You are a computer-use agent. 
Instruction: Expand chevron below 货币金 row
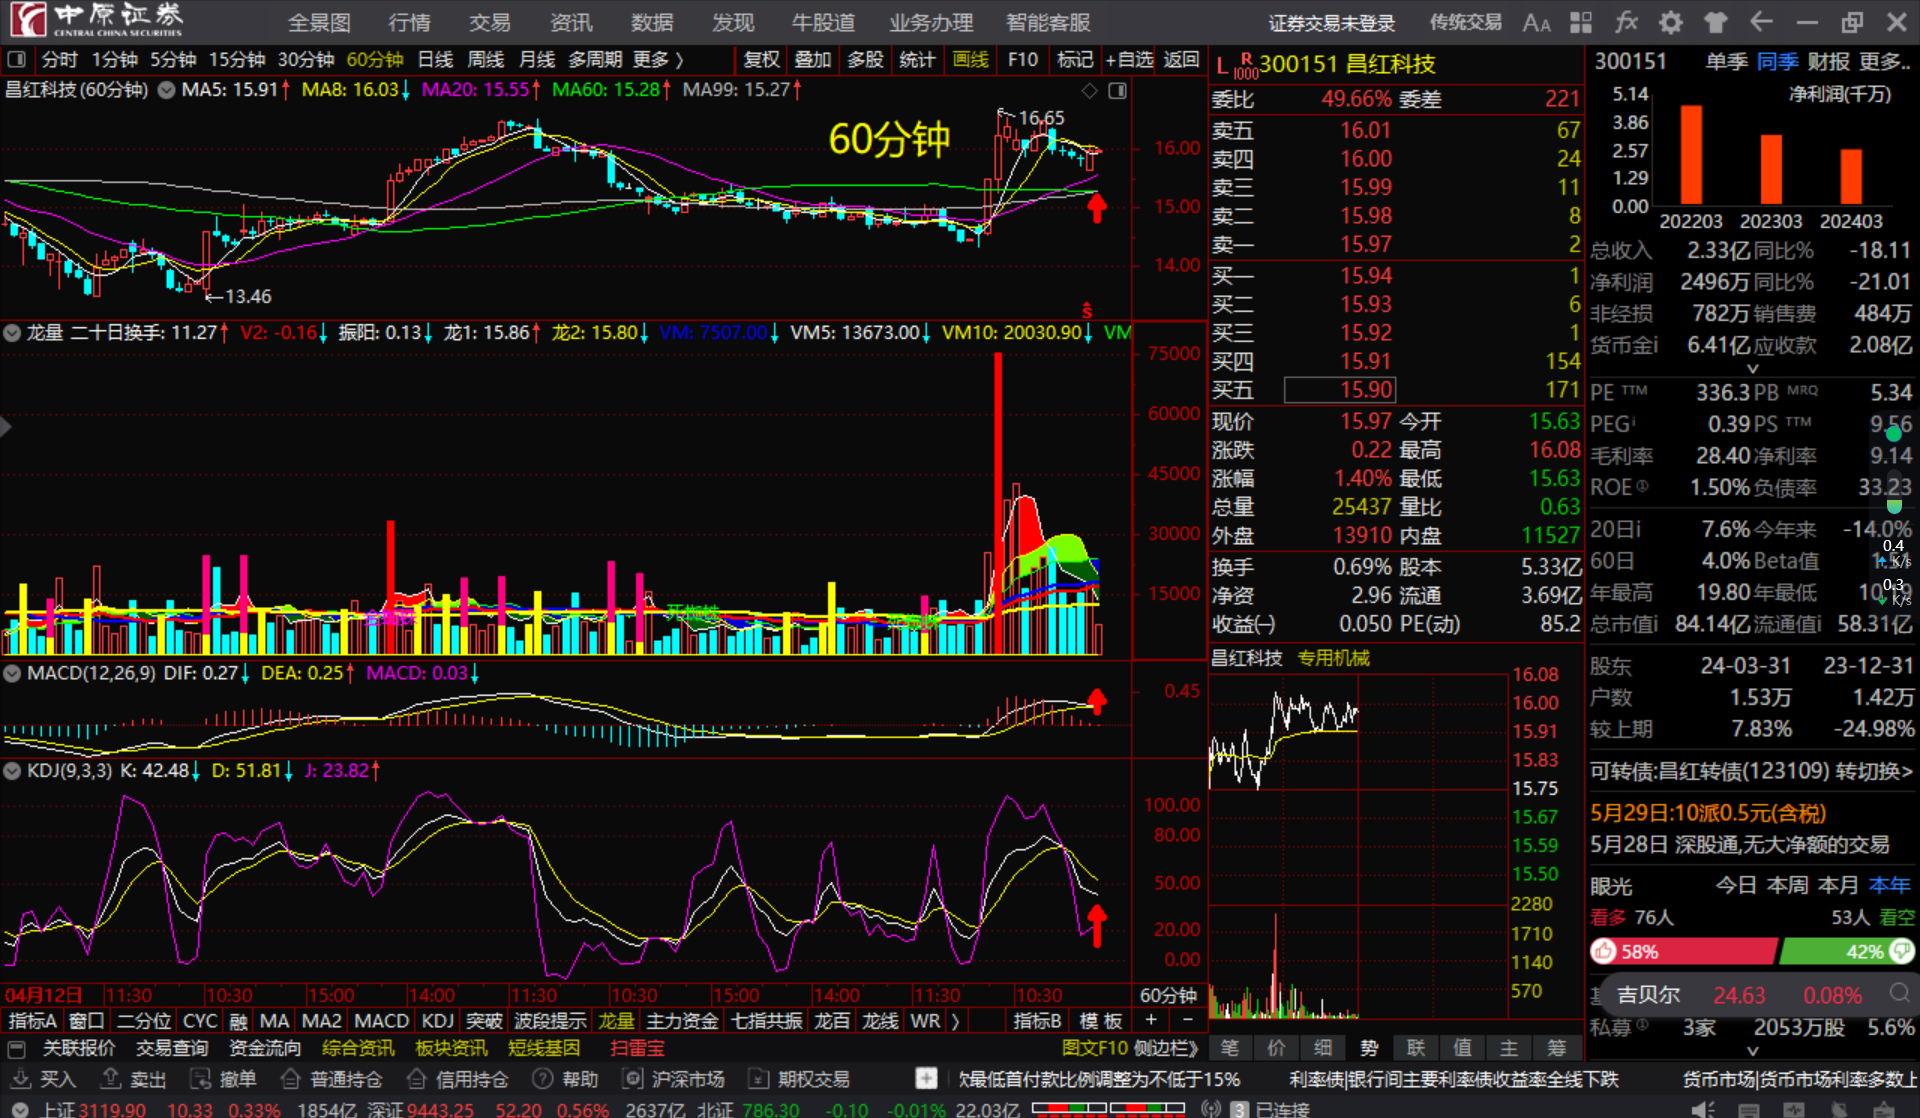[x=1752, y=368]
